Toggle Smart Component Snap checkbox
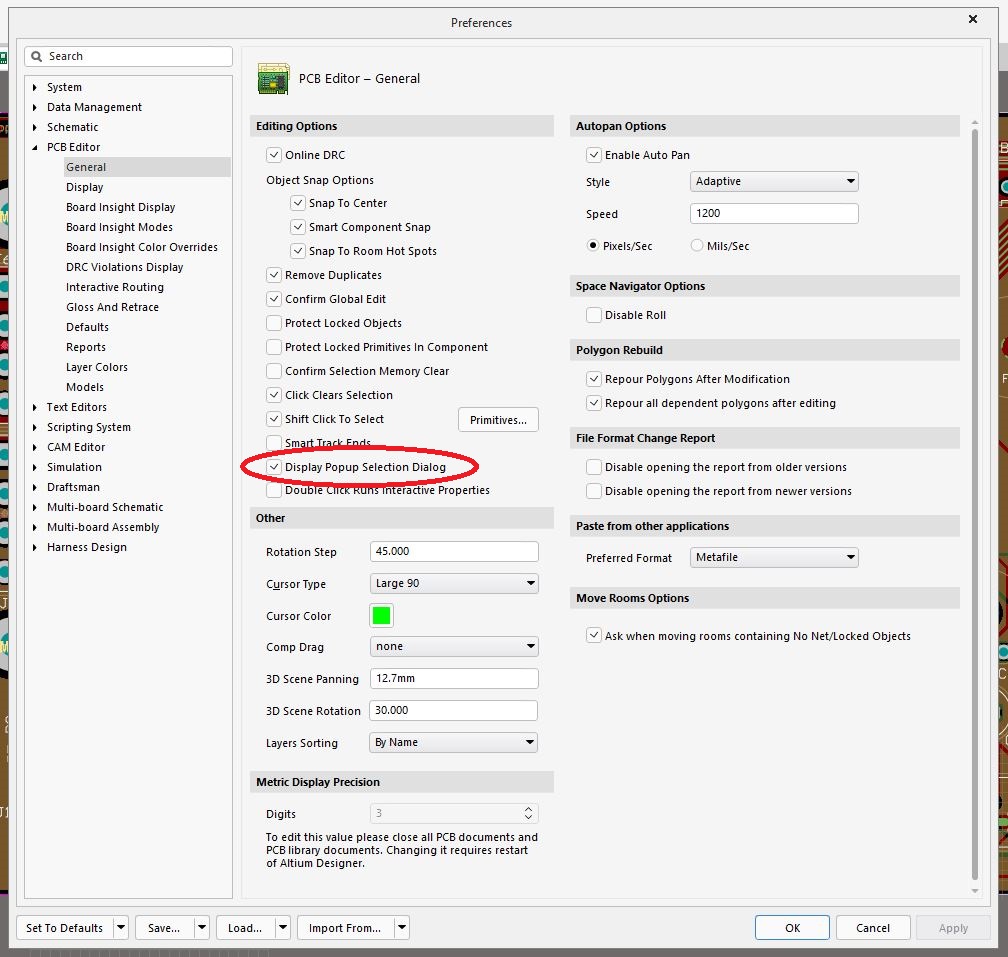The width and height of the screenshot is (1008, 957). [x=298, y=227]
